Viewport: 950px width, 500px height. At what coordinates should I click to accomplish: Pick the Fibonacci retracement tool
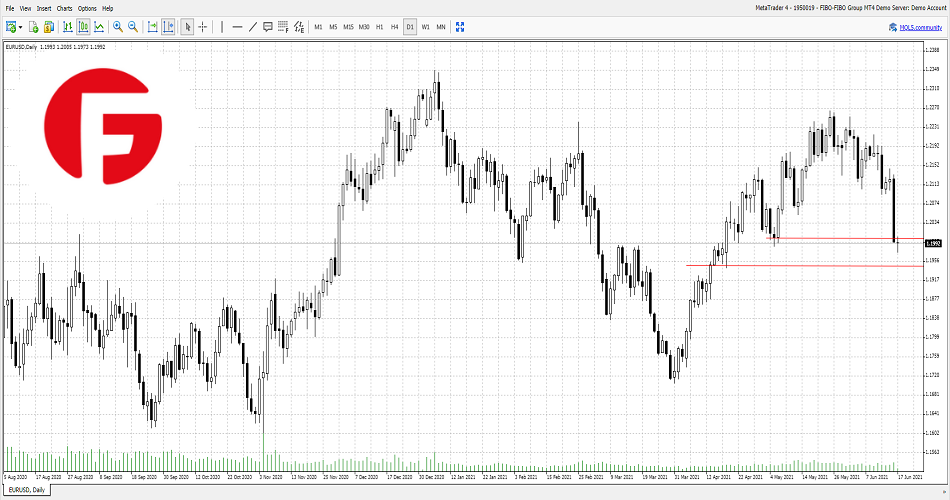tap(284, 27)
